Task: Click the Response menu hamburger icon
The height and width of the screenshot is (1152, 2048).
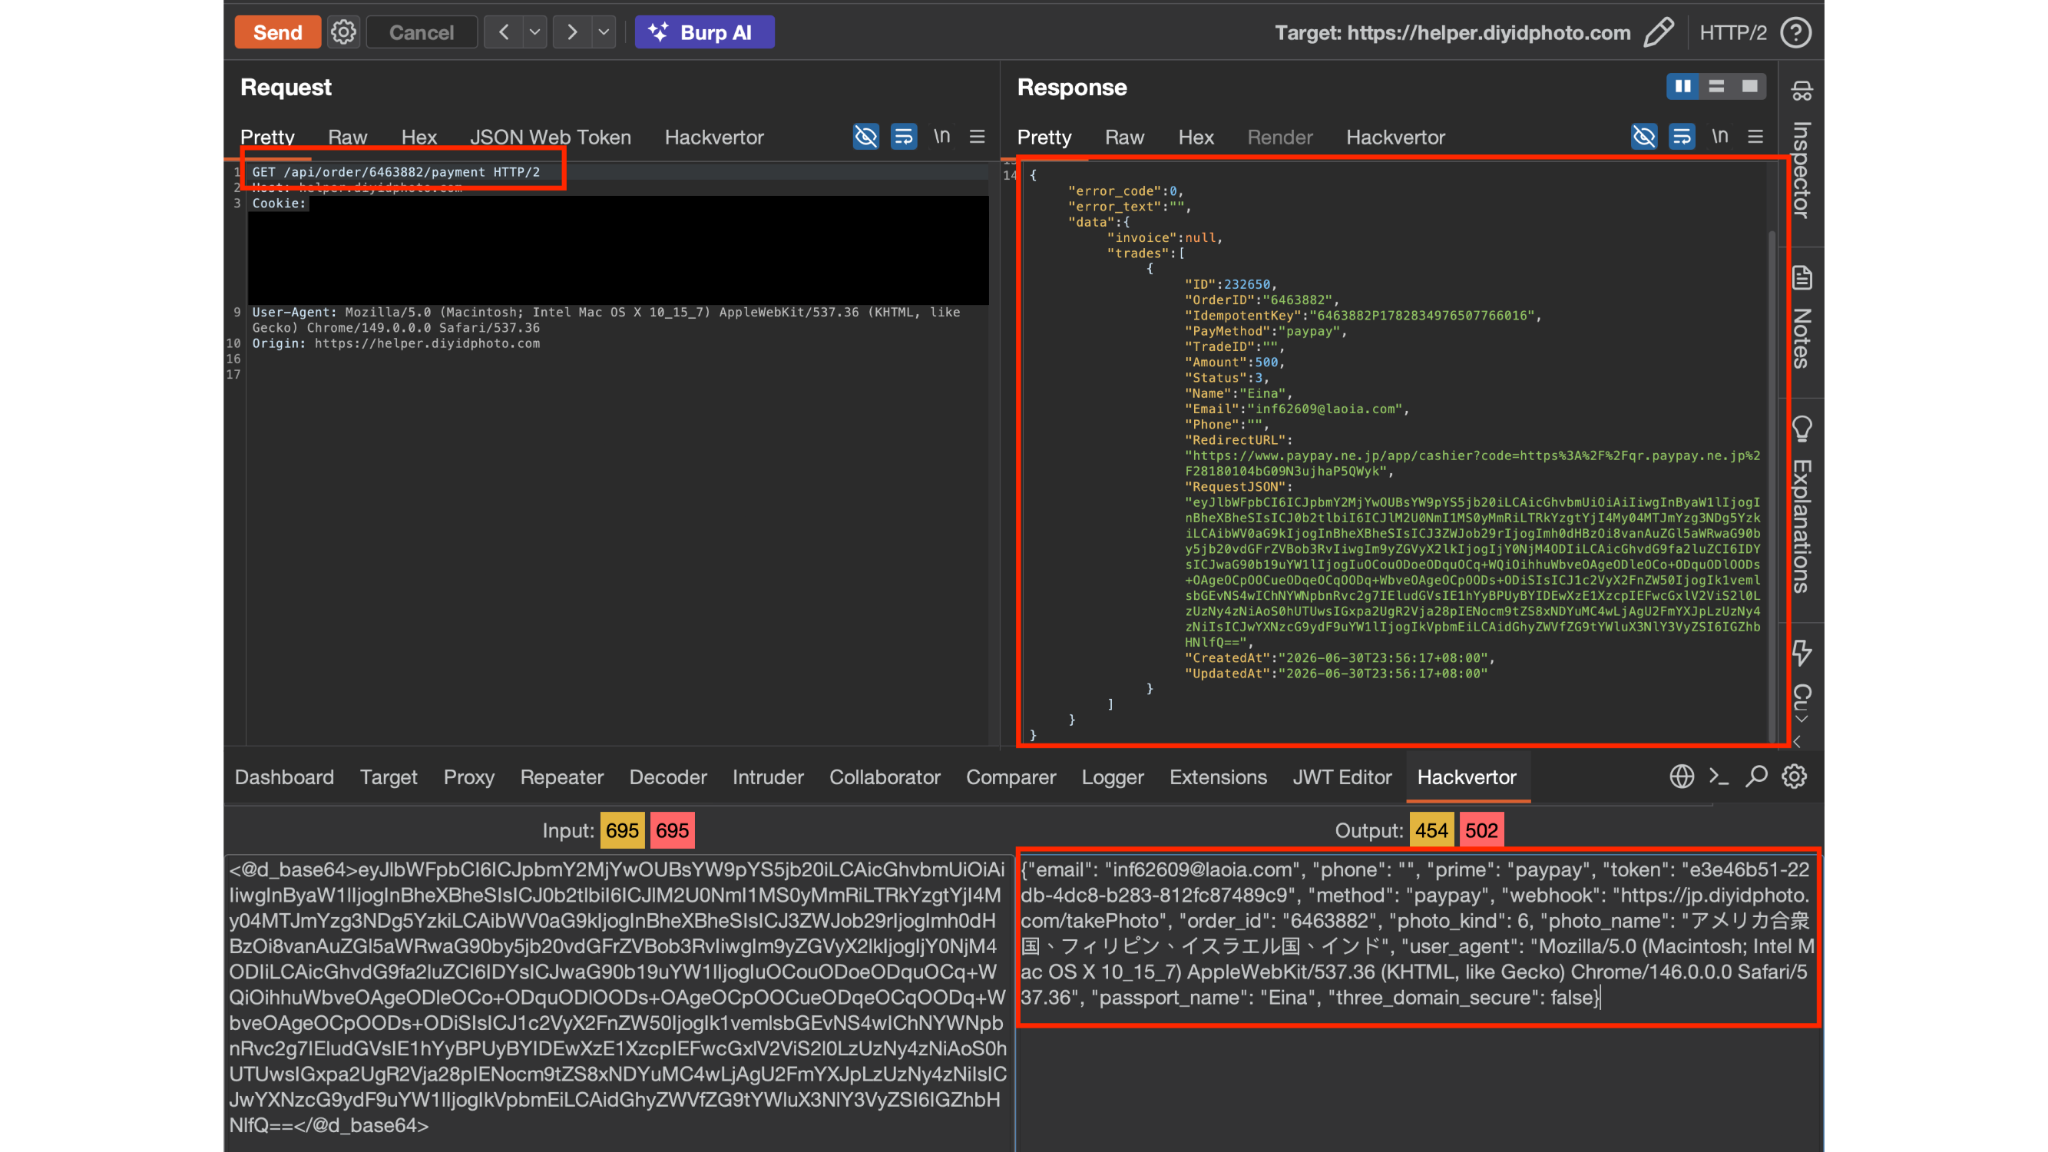Action: [1755, 136]
